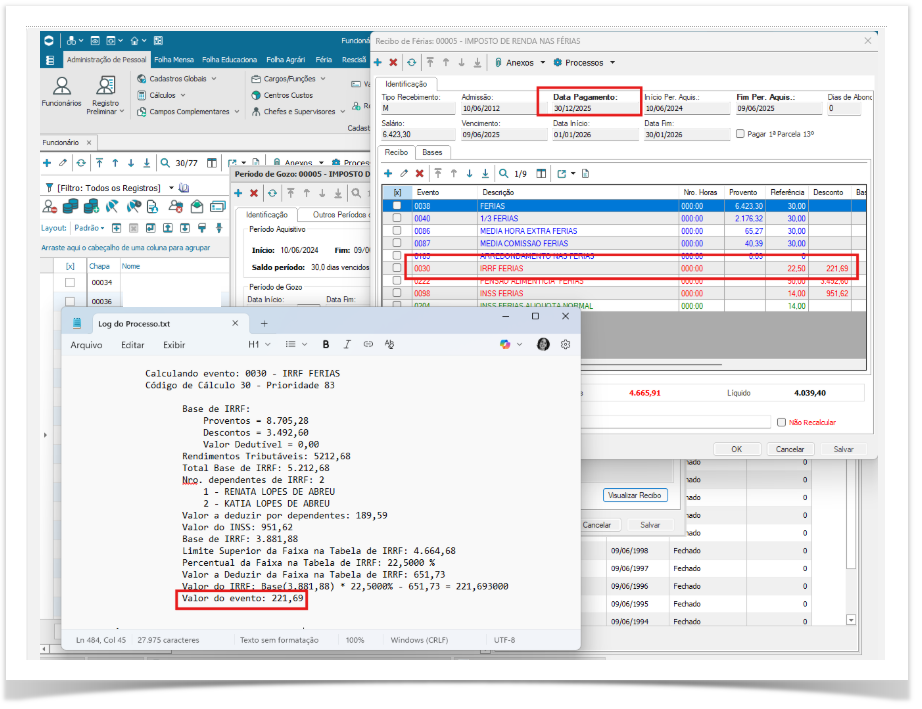Toggle select-all [x] header in Recibo grid
The width and height of the screenshot is (922, 709).
pos(397,192)
